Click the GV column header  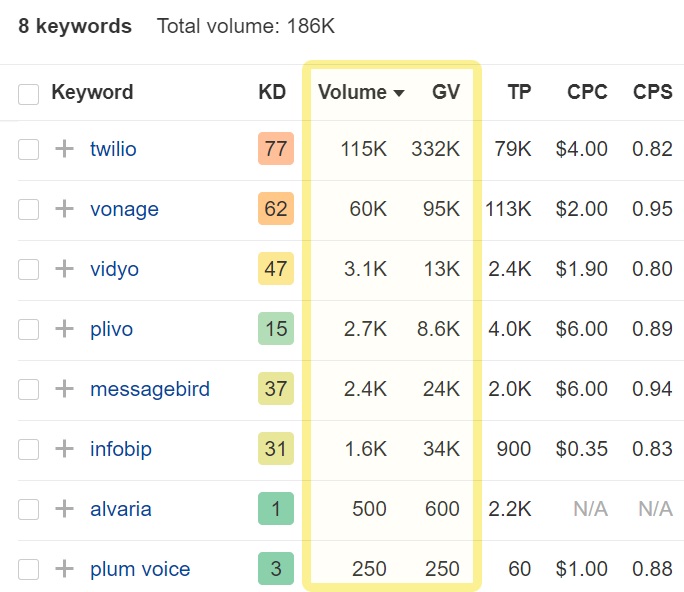point(446,92)
